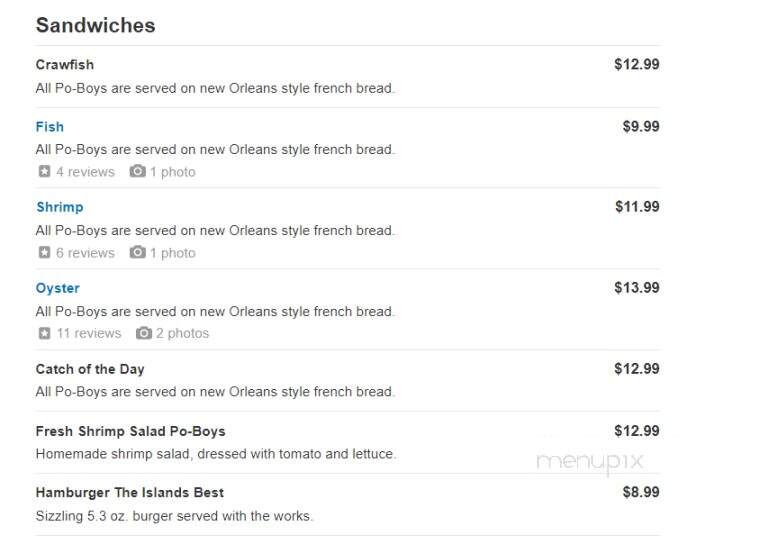Click the camera icon under the Fish item
Screen dimensions: 769x544
137,171
